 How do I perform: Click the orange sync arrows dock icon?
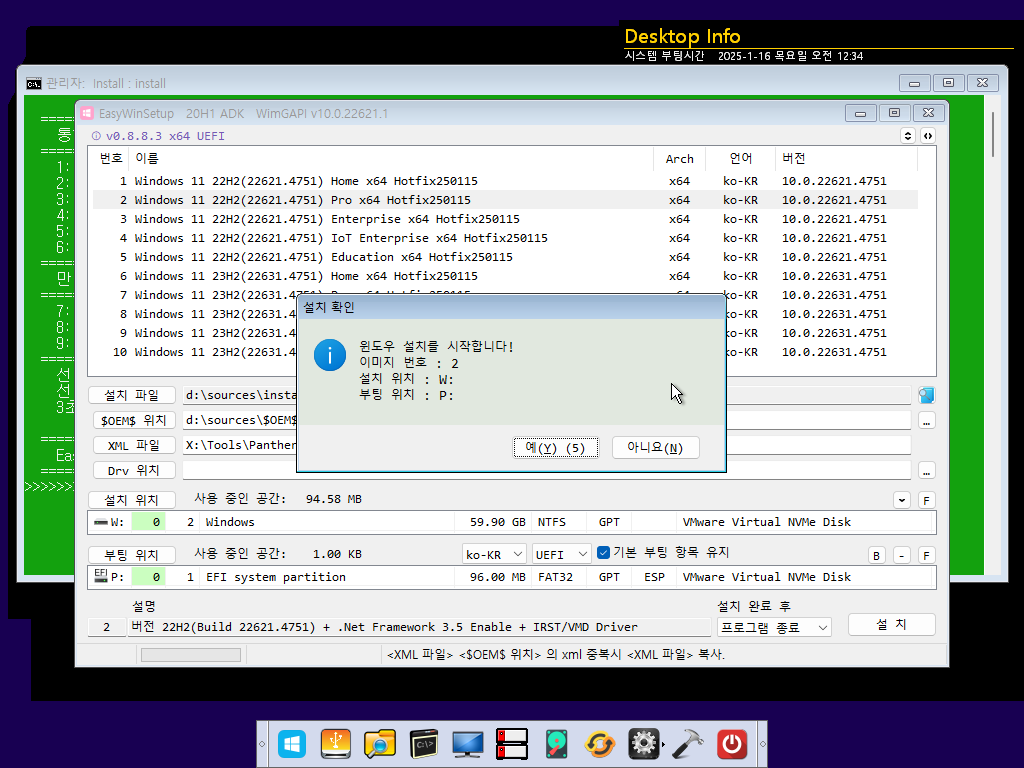click(x=600, y=744)
